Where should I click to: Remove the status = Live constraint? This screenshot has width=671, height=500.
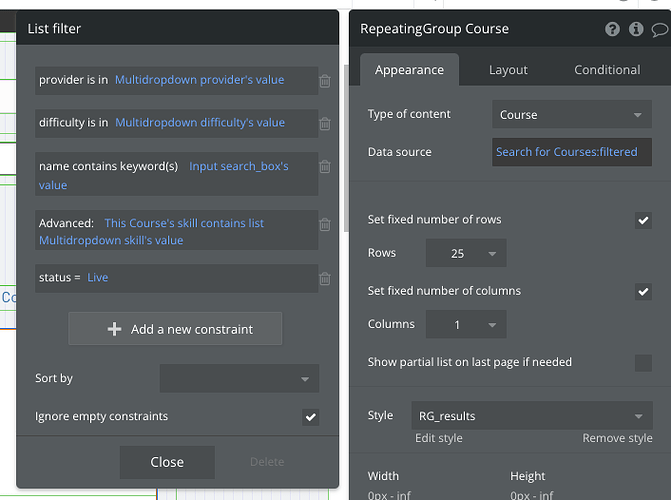click(x=325, y=279)
